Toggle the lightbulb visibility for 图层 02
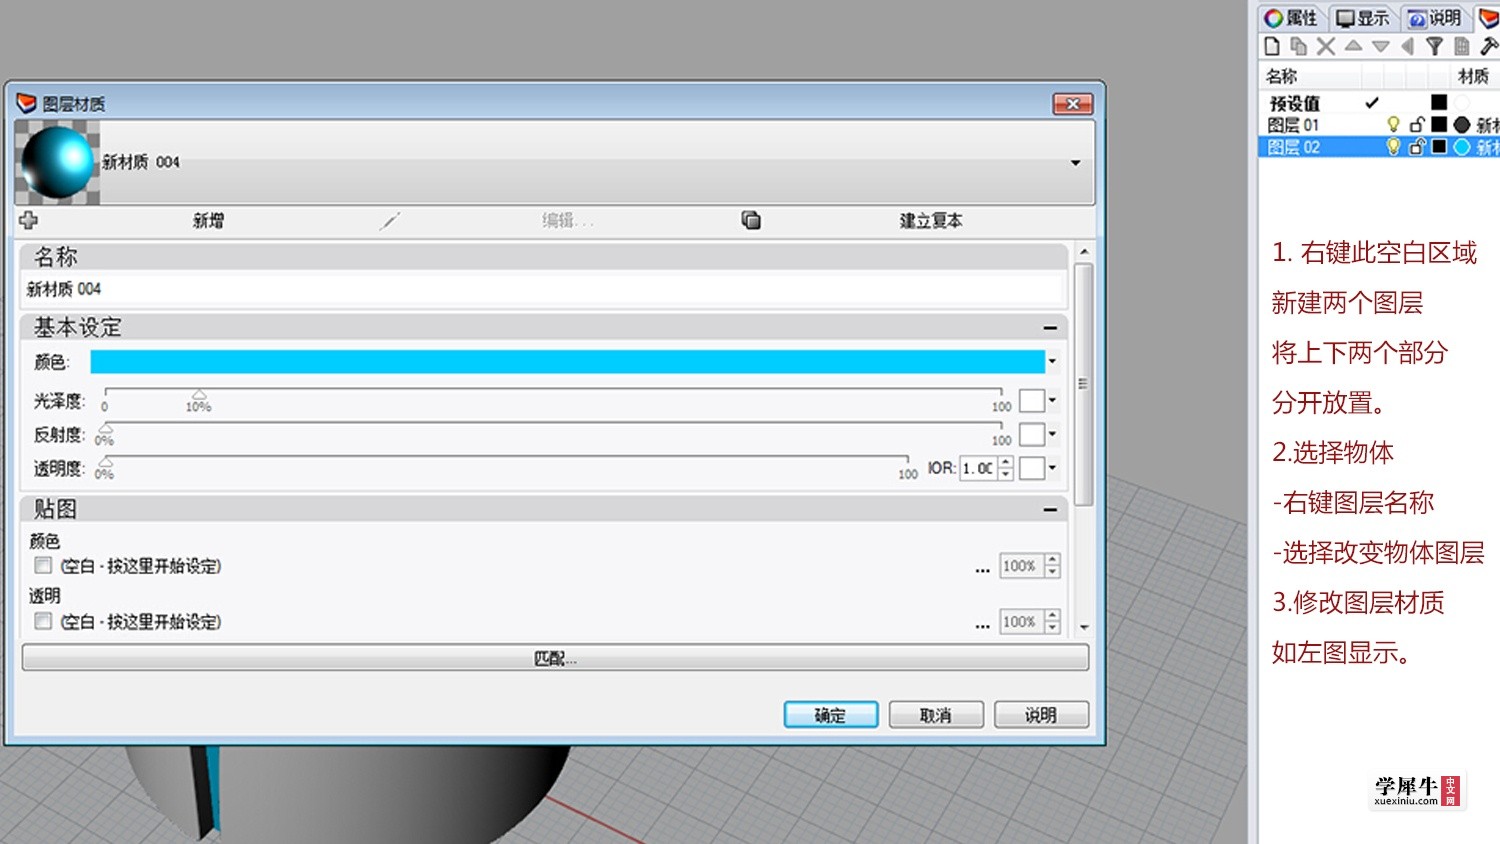Screen dimensions: 1500x844 point(1393,146)
